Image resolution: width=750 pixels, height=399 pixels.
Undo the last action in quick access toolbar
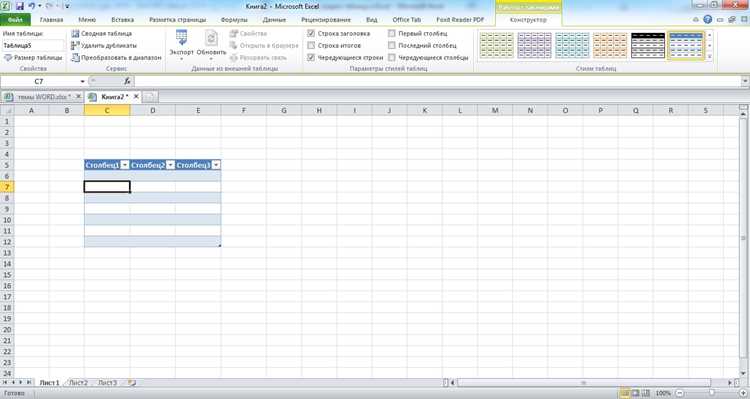click(32, 6)
